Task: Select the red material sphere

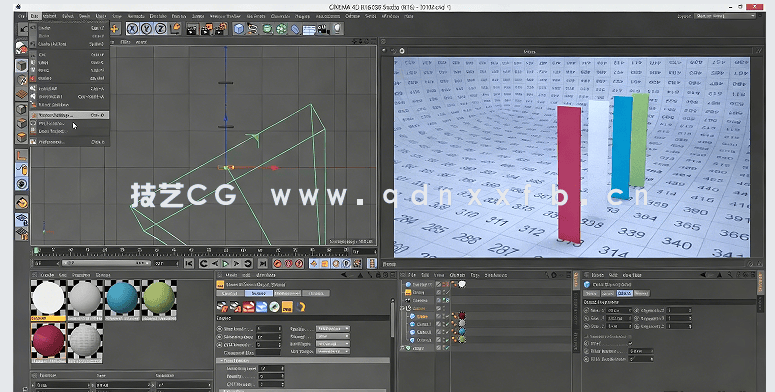Action: pyautogui.click(x=48, y=341)
